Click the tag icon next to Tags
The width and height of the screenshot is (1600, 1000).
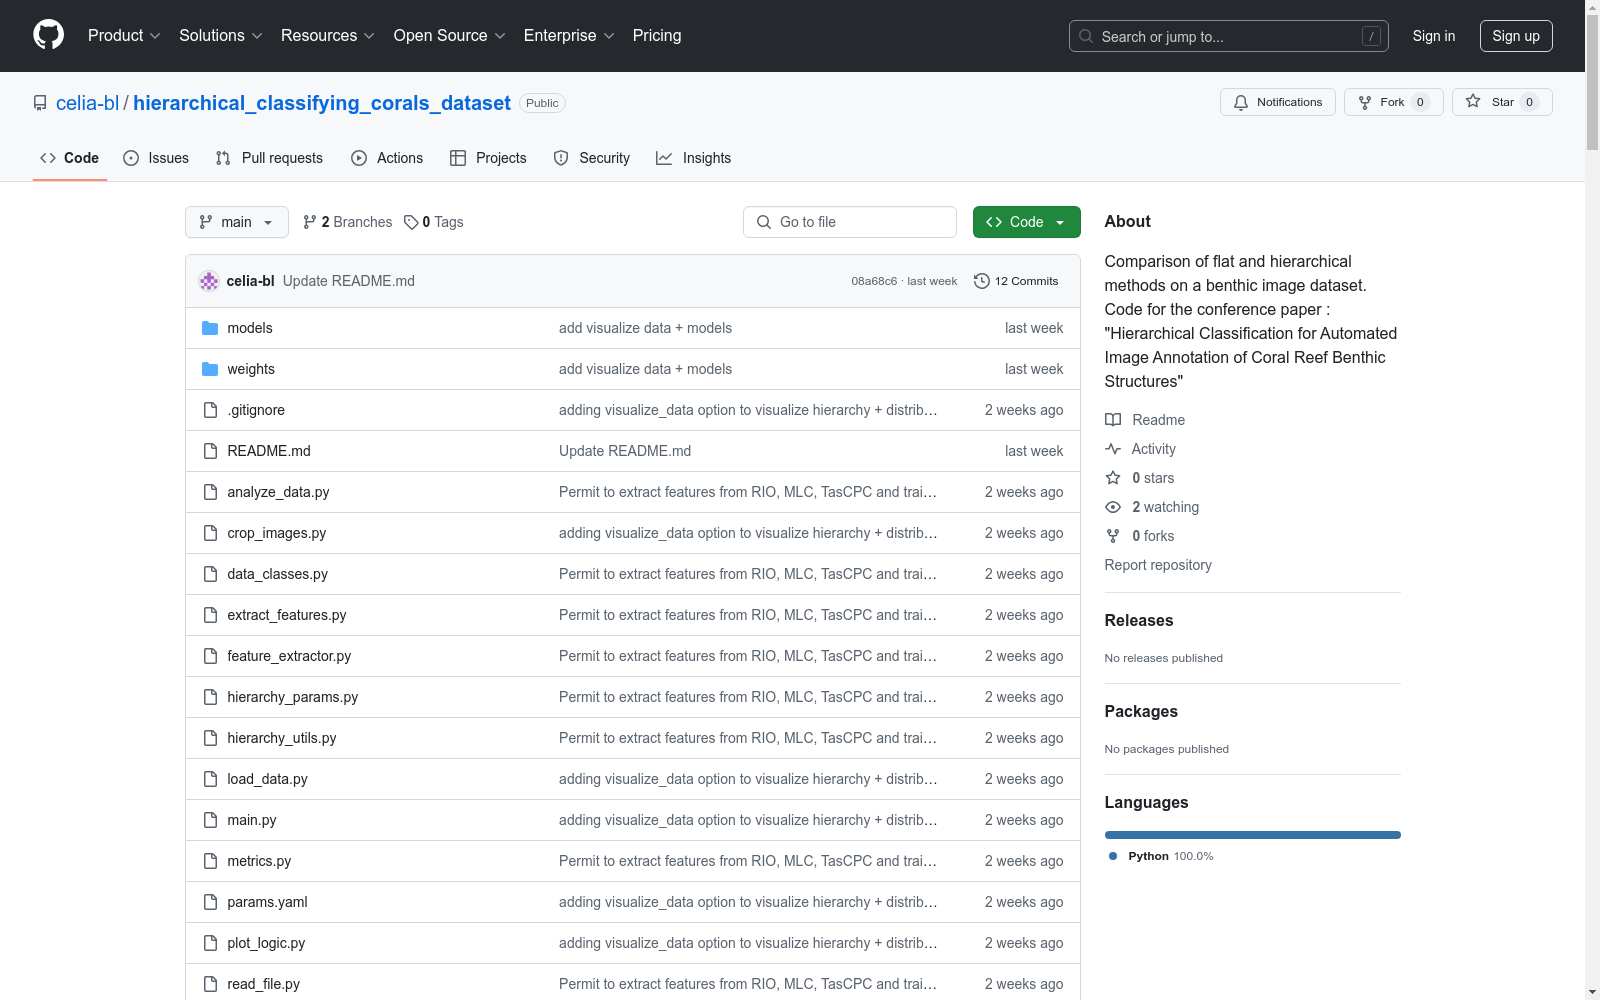click(411, 222)
